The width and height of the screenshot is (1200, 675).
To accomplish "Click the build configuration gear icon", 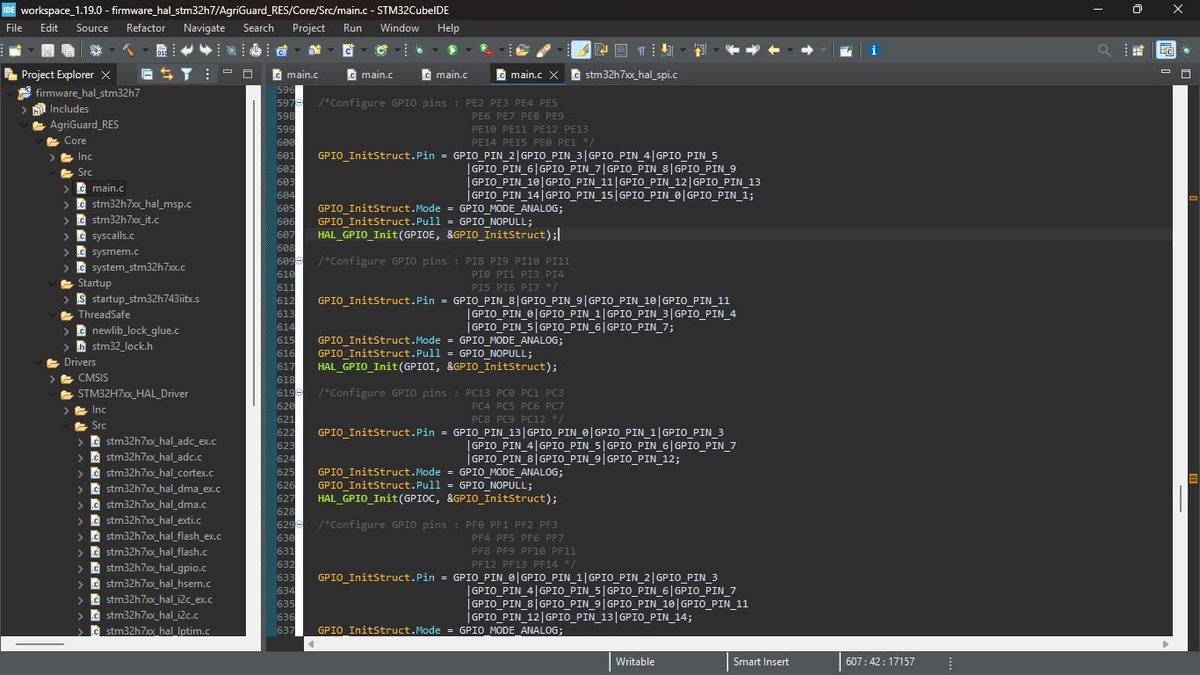I will tap(96, 50).
